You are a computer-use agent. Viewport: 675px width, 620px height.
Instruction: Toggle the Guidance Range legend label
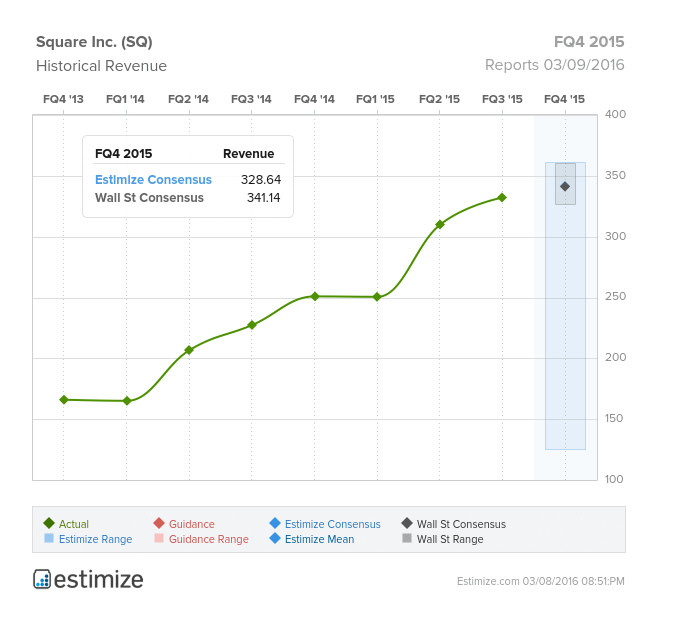[x=209, y=539]
